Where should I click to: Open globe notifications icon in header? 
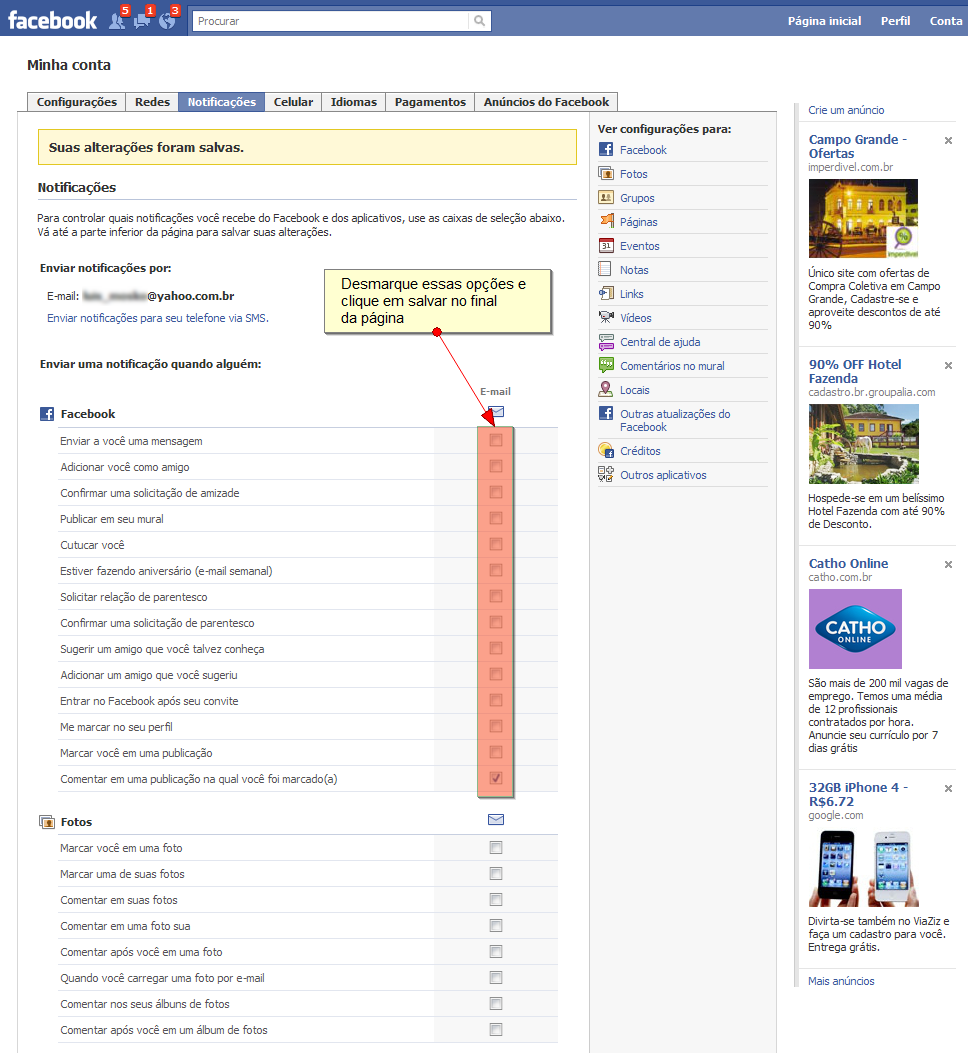(x=167, y=21)
